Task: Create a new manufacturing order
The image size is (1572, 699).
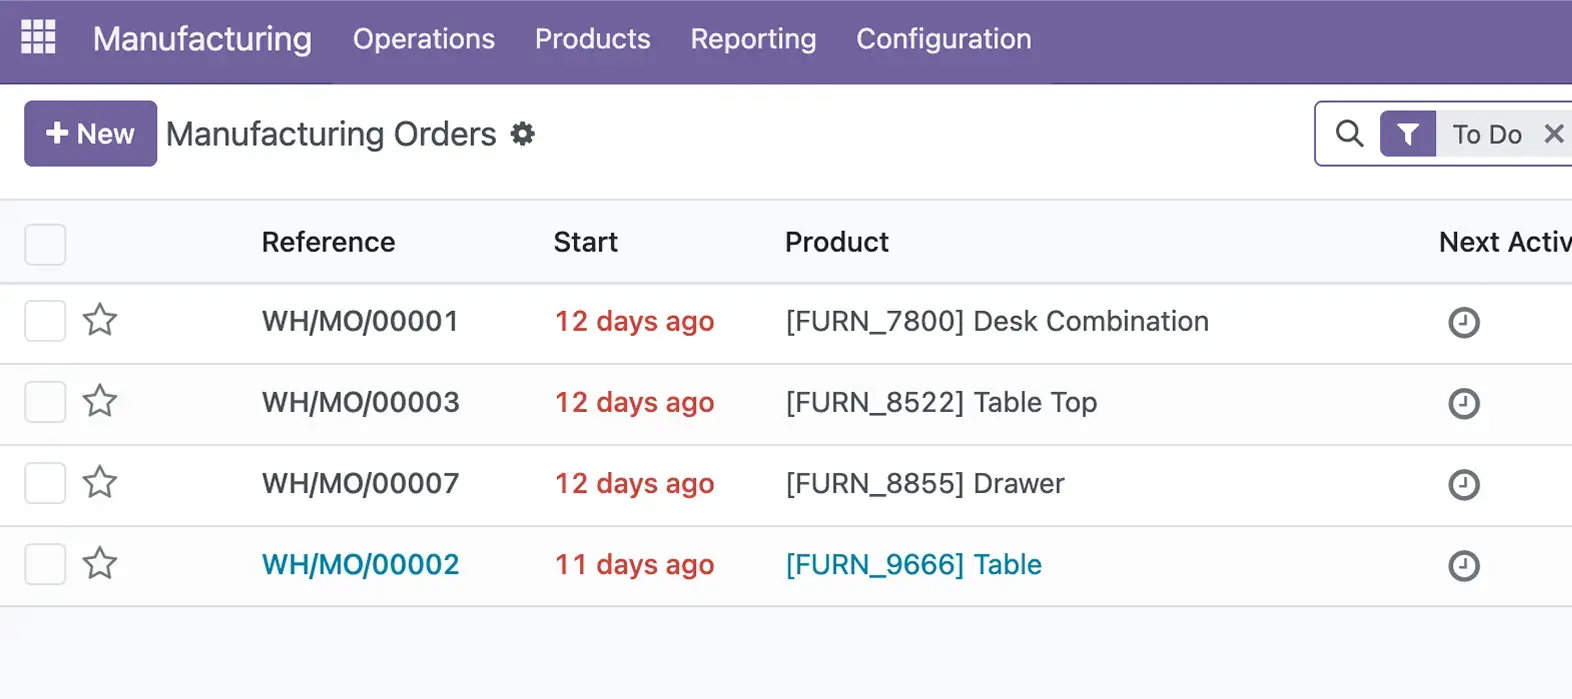Action: point(90,134)
